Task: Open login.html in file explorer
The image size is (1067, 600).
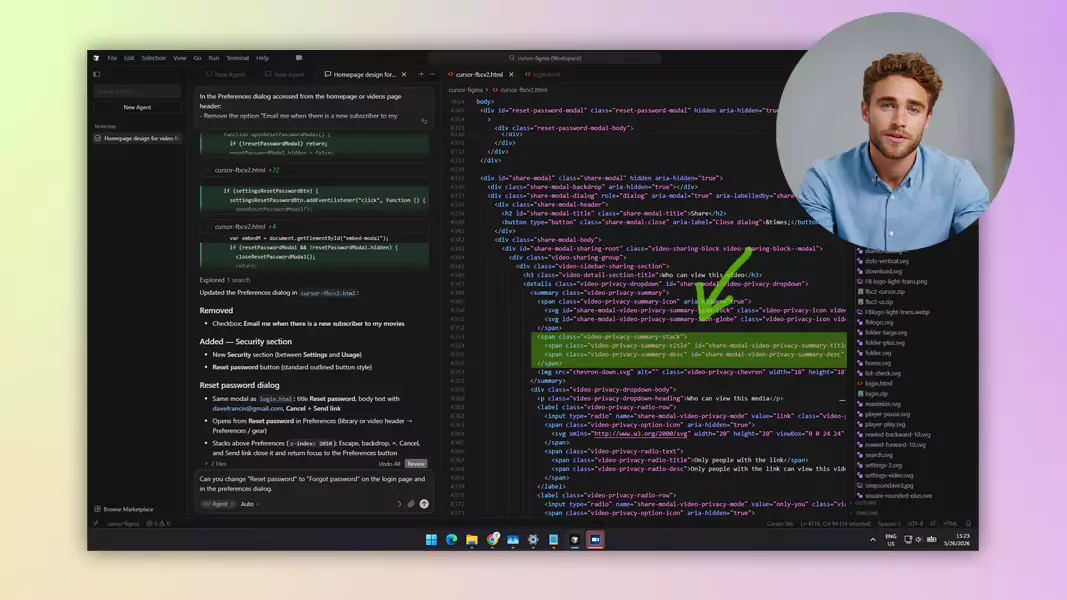Action: click(879, 384)
